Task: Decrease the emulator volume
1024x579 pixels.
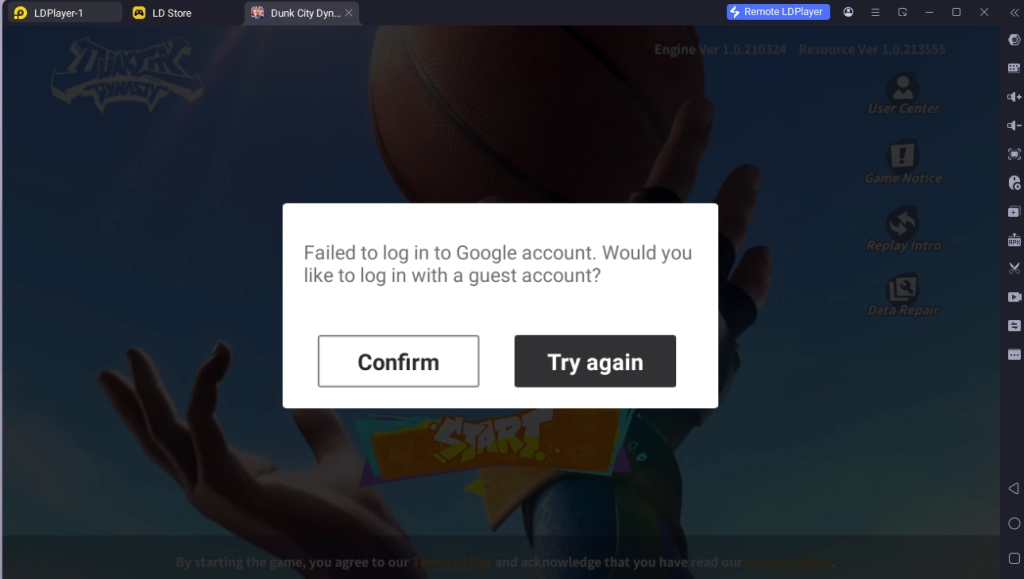Action: pyautogui.click(x=1014, y=126)
